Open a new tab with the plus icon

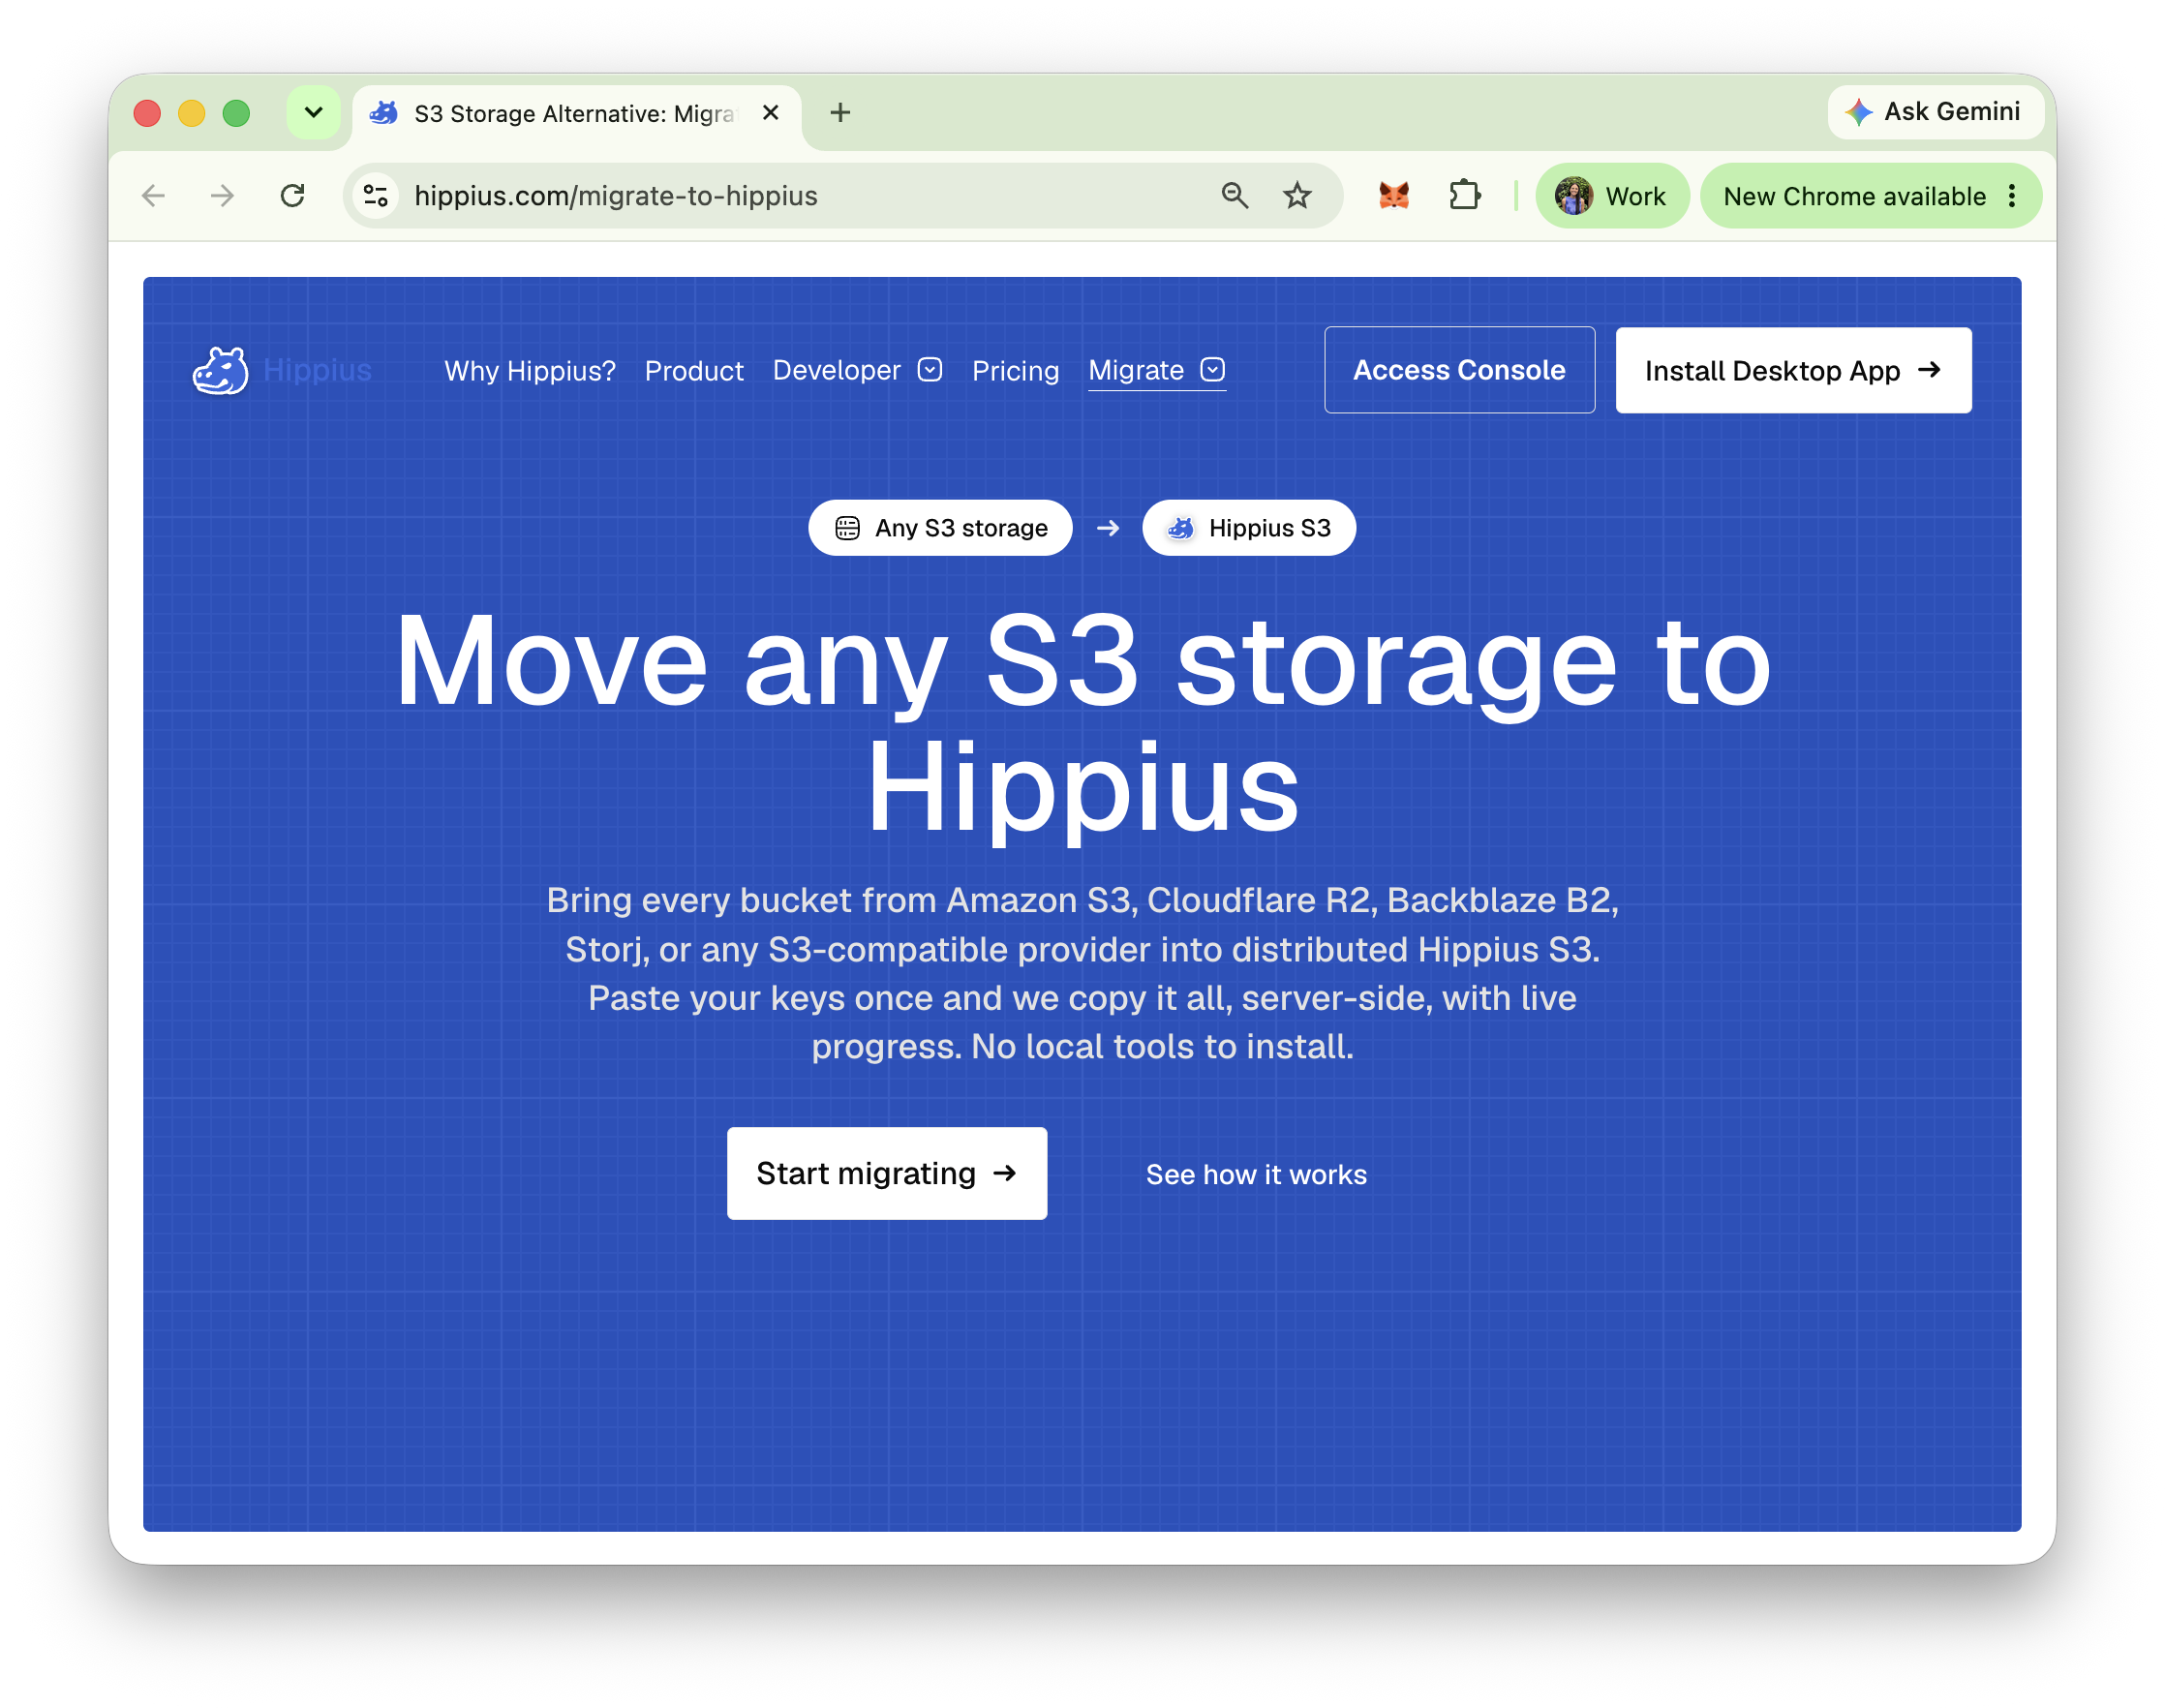(x=840, y=113)
